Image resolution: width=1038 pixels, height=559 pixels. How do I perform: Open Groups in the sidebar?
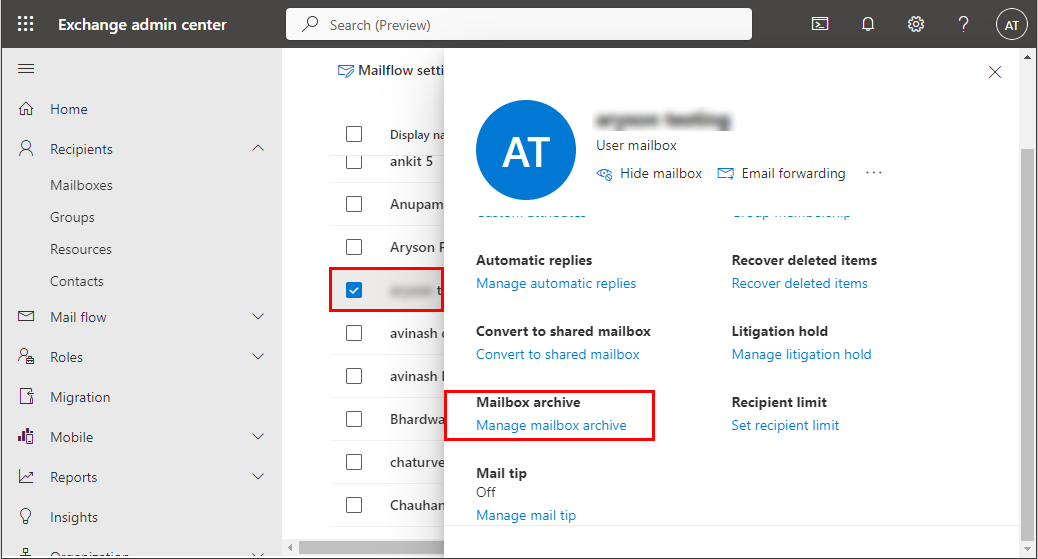tap(72, 217)
